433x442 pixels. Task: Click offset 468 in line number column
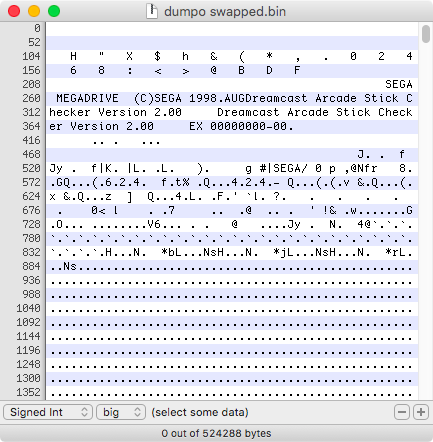click(31, 154)
